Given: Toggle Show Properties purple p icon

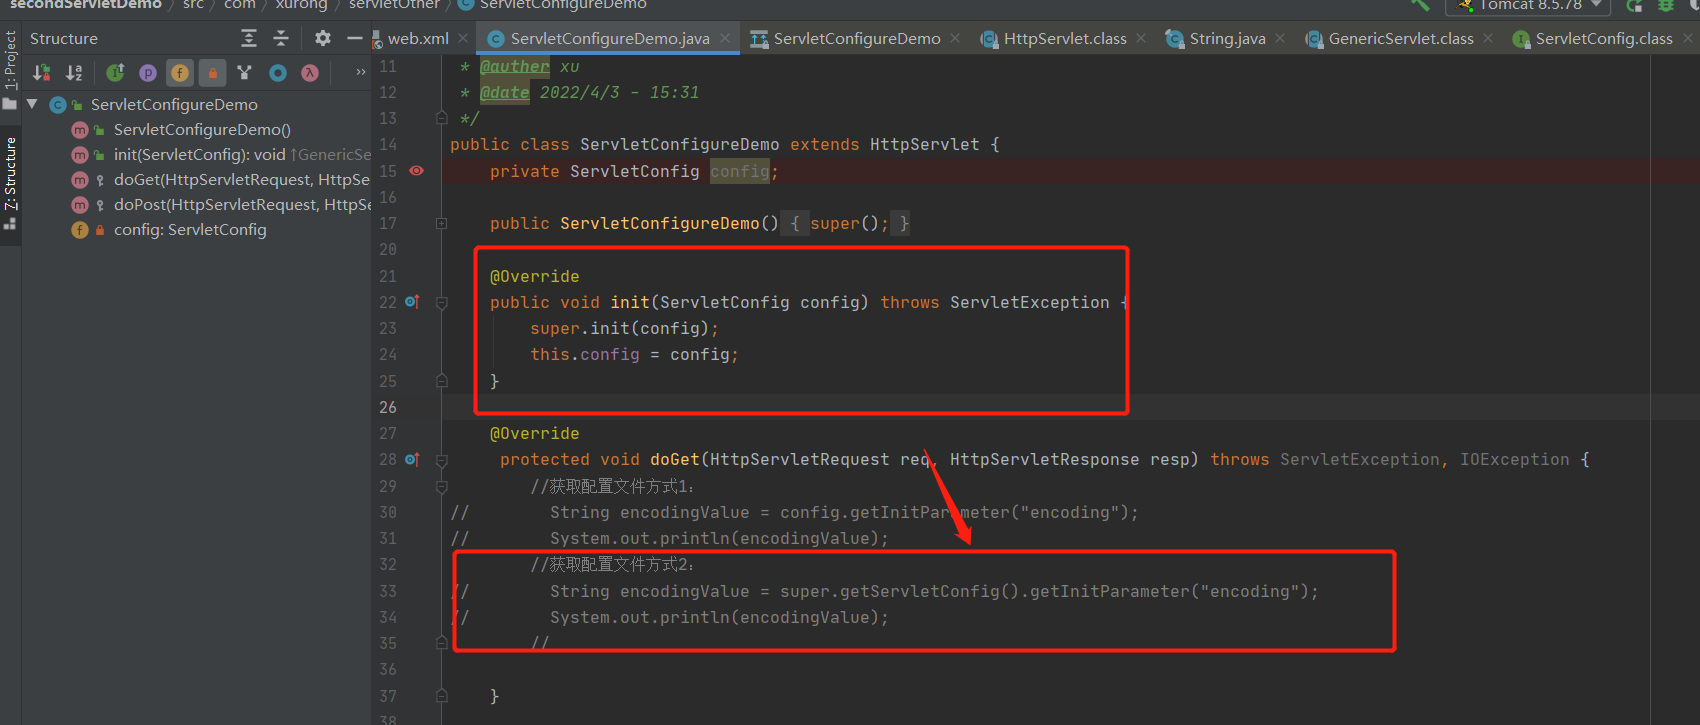Looking at the screenshot, I should [x=148, y=72].
